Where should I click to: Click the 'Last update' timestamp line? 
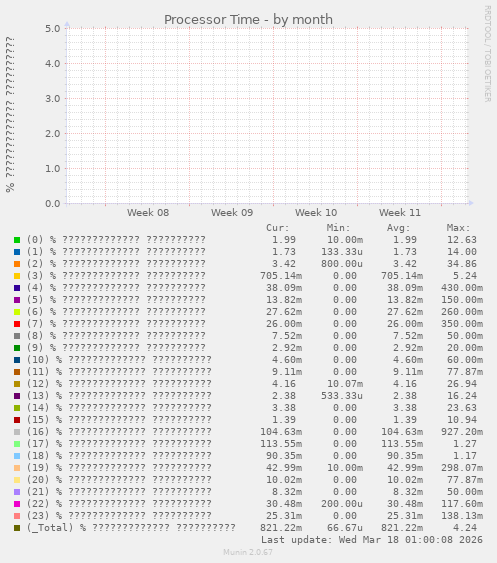tap(372, 540)
